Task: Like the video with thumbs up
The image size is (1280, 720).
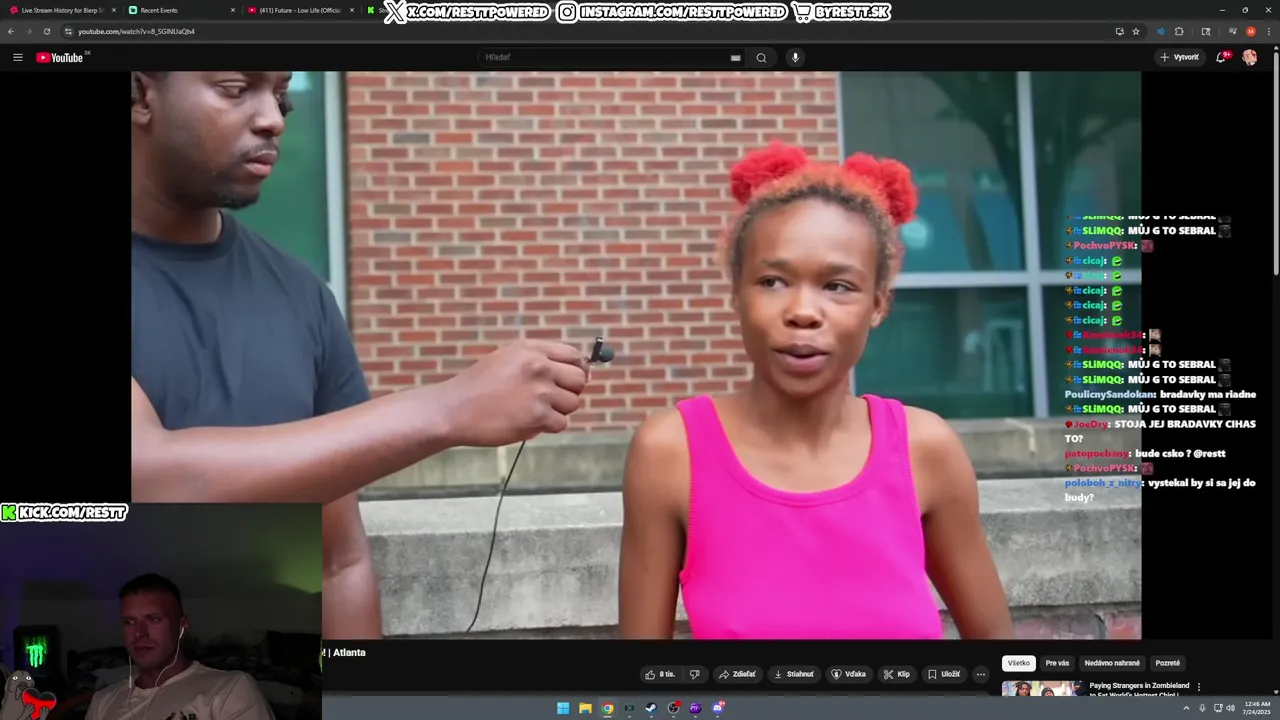Action: (x=661, y=674)
